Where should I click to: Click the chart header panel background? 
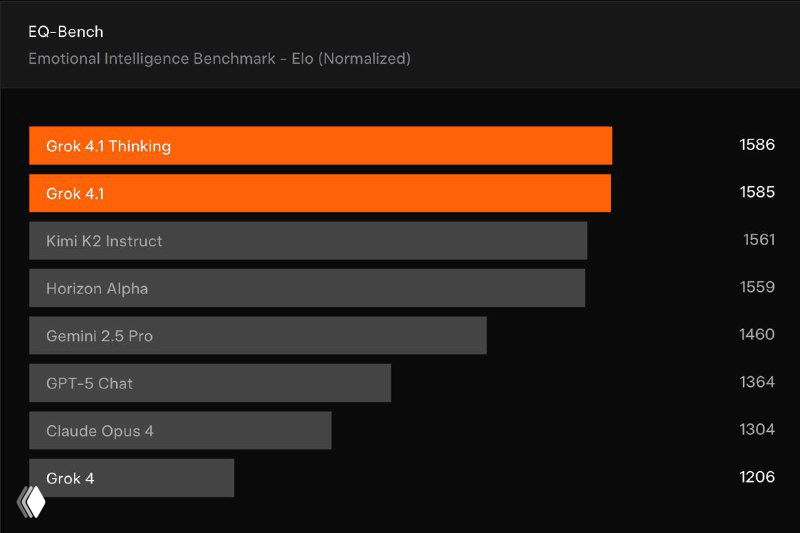(600, 45)
